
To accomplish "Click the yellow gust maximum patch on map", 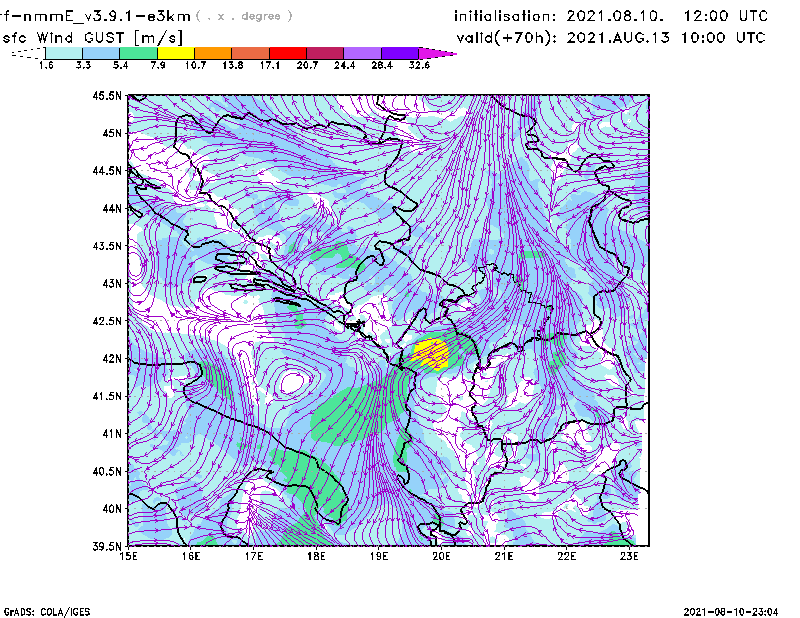I will [x=431, y=354].
